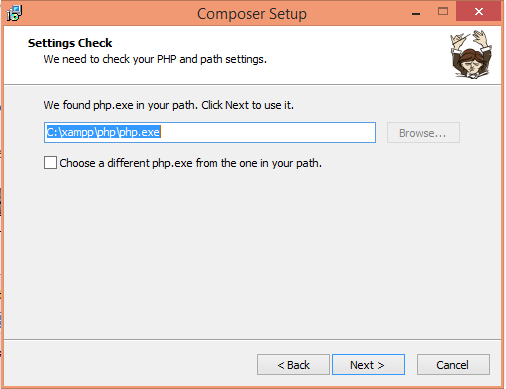Click the Composer conductor logo image
The image size is (506, 389).
(471, 54)
